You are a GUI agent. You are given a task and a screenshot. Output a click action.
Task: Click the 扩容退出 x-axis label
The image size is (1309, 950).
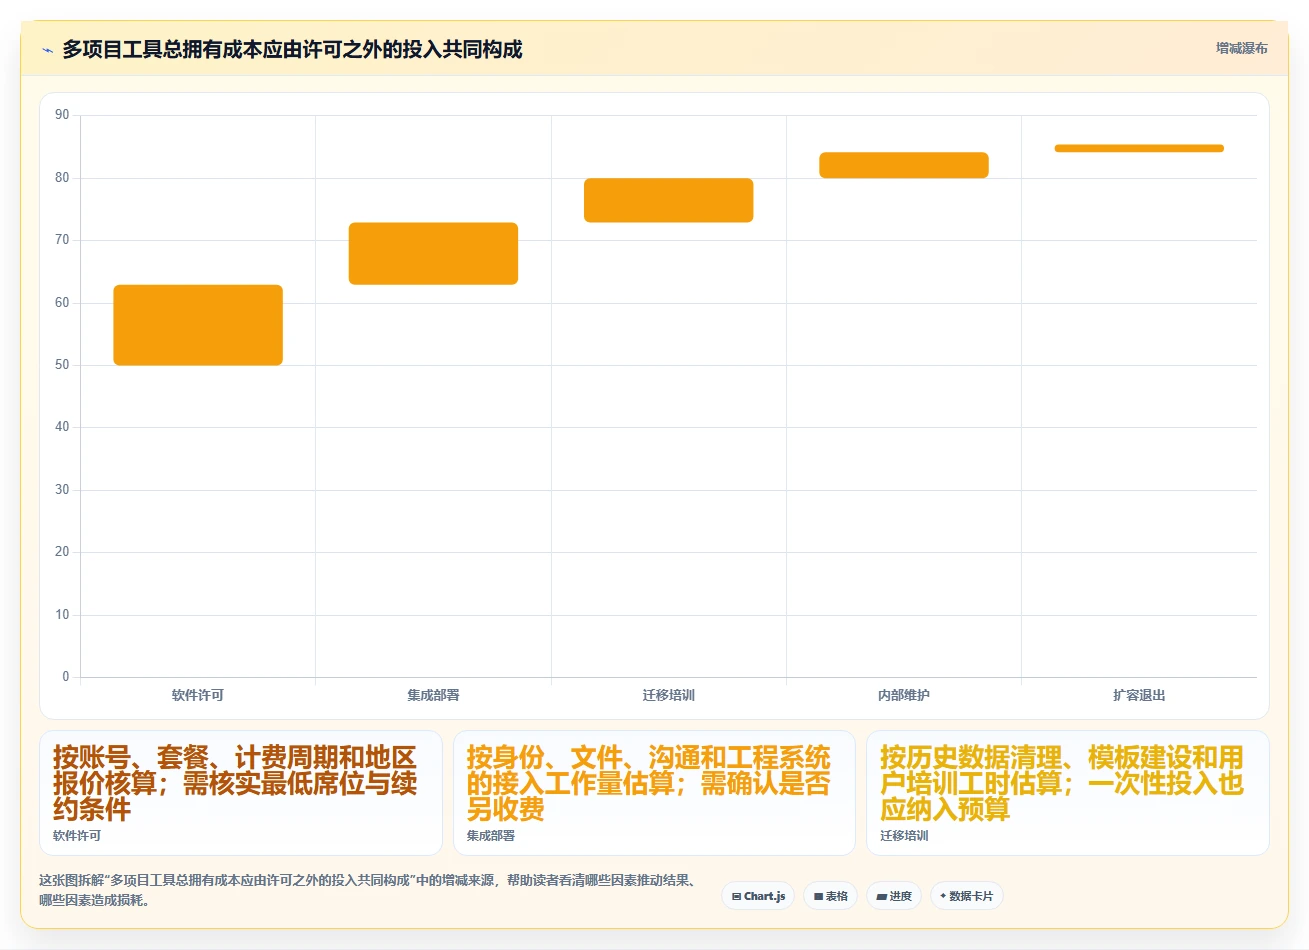[1139, 695]
